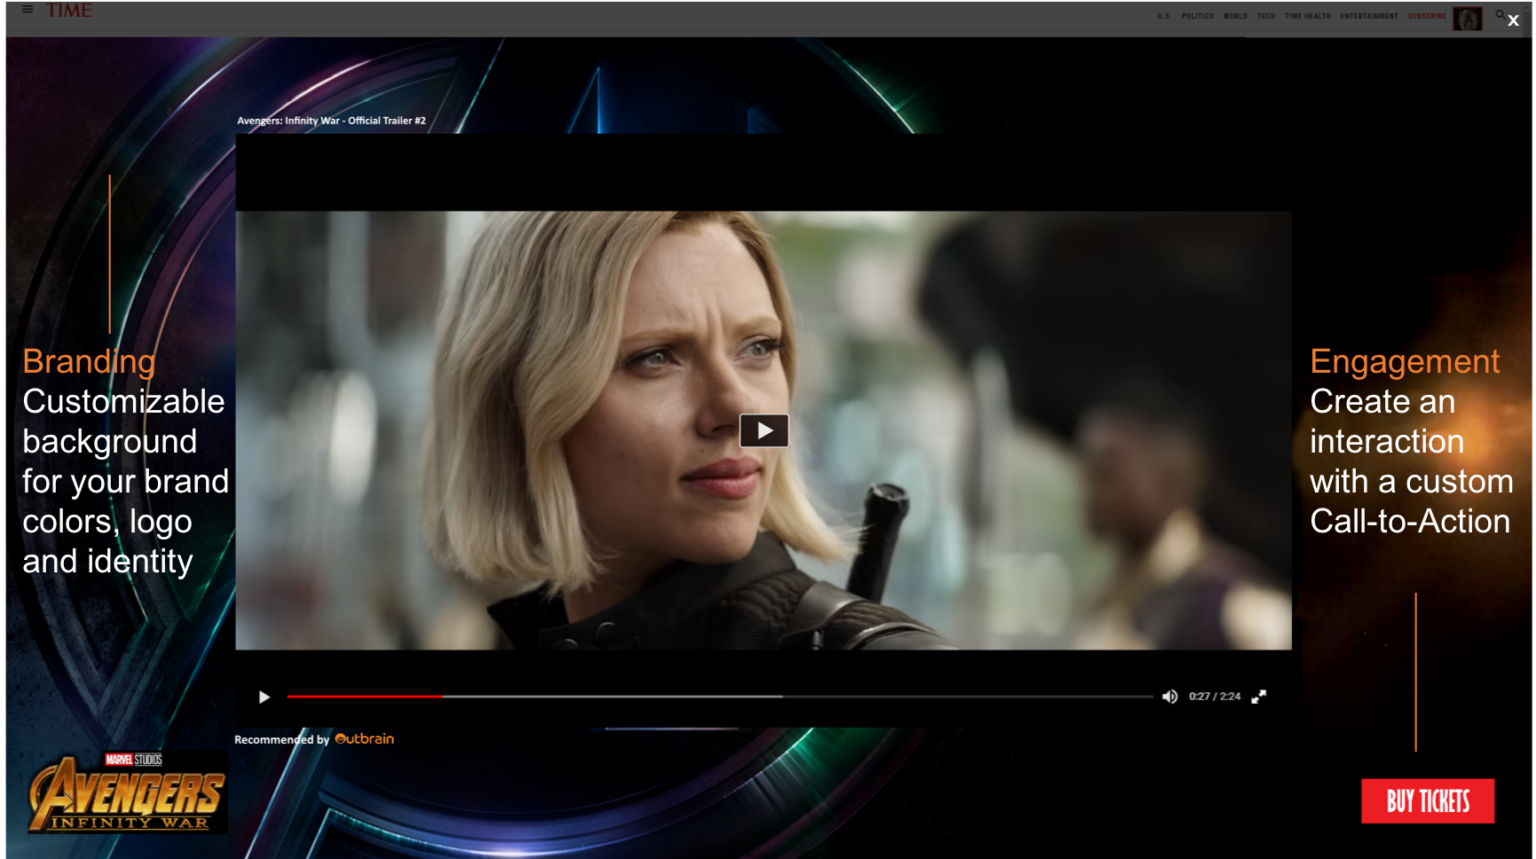Click the BUY TICKETS button

tap(1427, 801)
